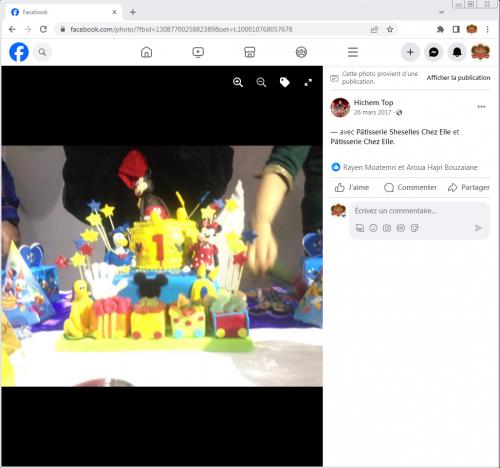Click the J'aime button
This screenshot has width=500, height=468.
[x=352, y=188]
